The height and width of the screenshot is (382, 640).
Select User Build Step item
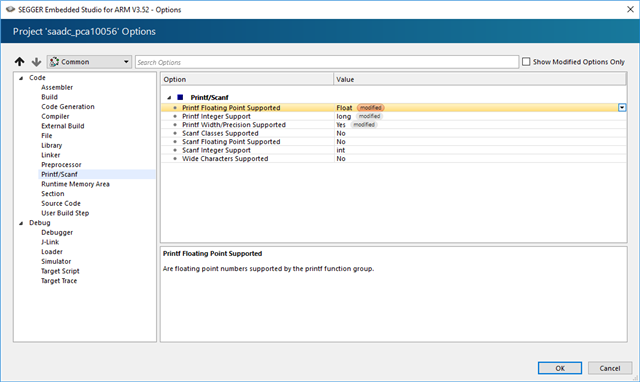tap(65, 213)
